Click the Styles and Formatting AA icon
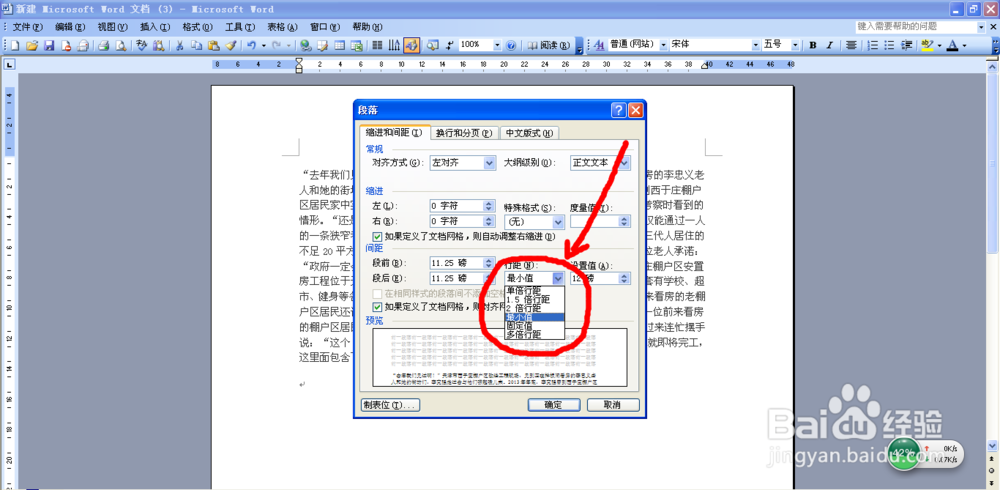The image size is (1000, 490). click(x=600, y=45)
